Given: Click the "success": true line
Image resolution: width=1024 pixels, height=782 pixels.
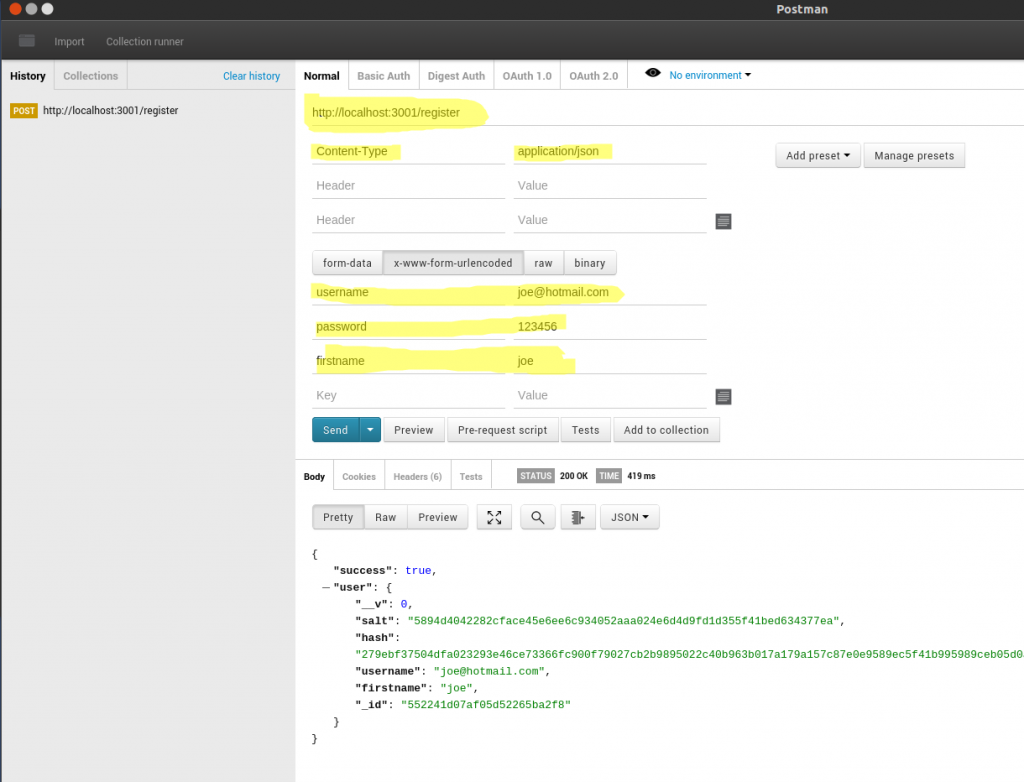Looking at the screenshot, I should coord(385,571).
